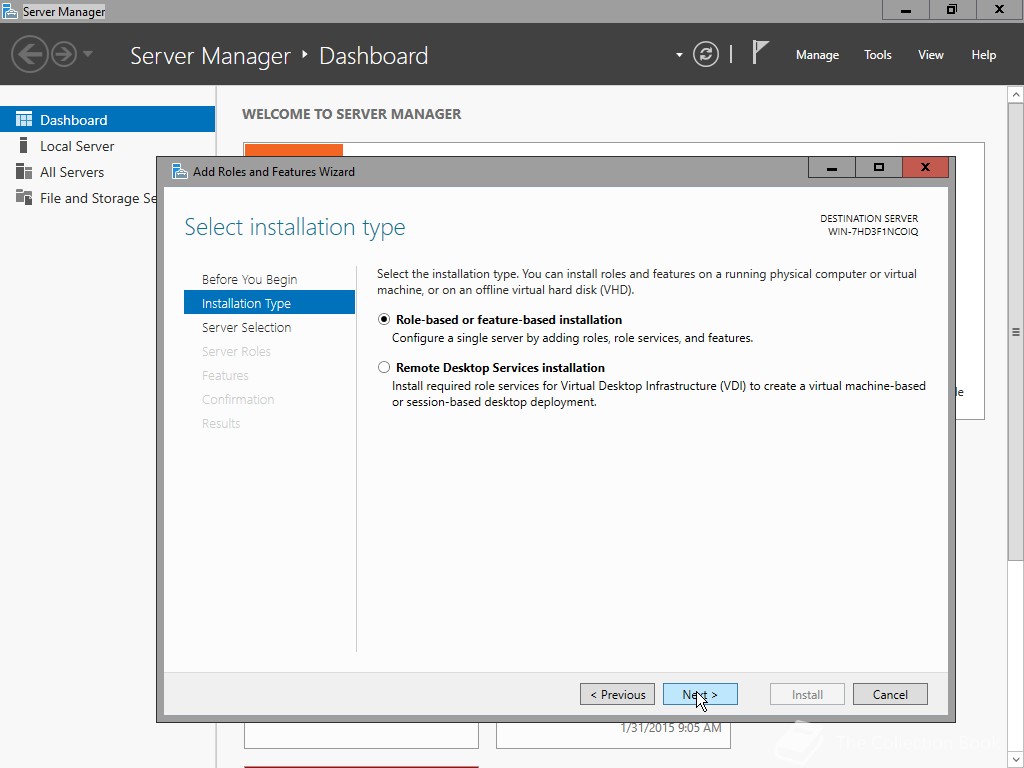Image resolution: width=1024 pixels, height=768 pixels.
Task: Click the grayed Results step
Action: 221,423
